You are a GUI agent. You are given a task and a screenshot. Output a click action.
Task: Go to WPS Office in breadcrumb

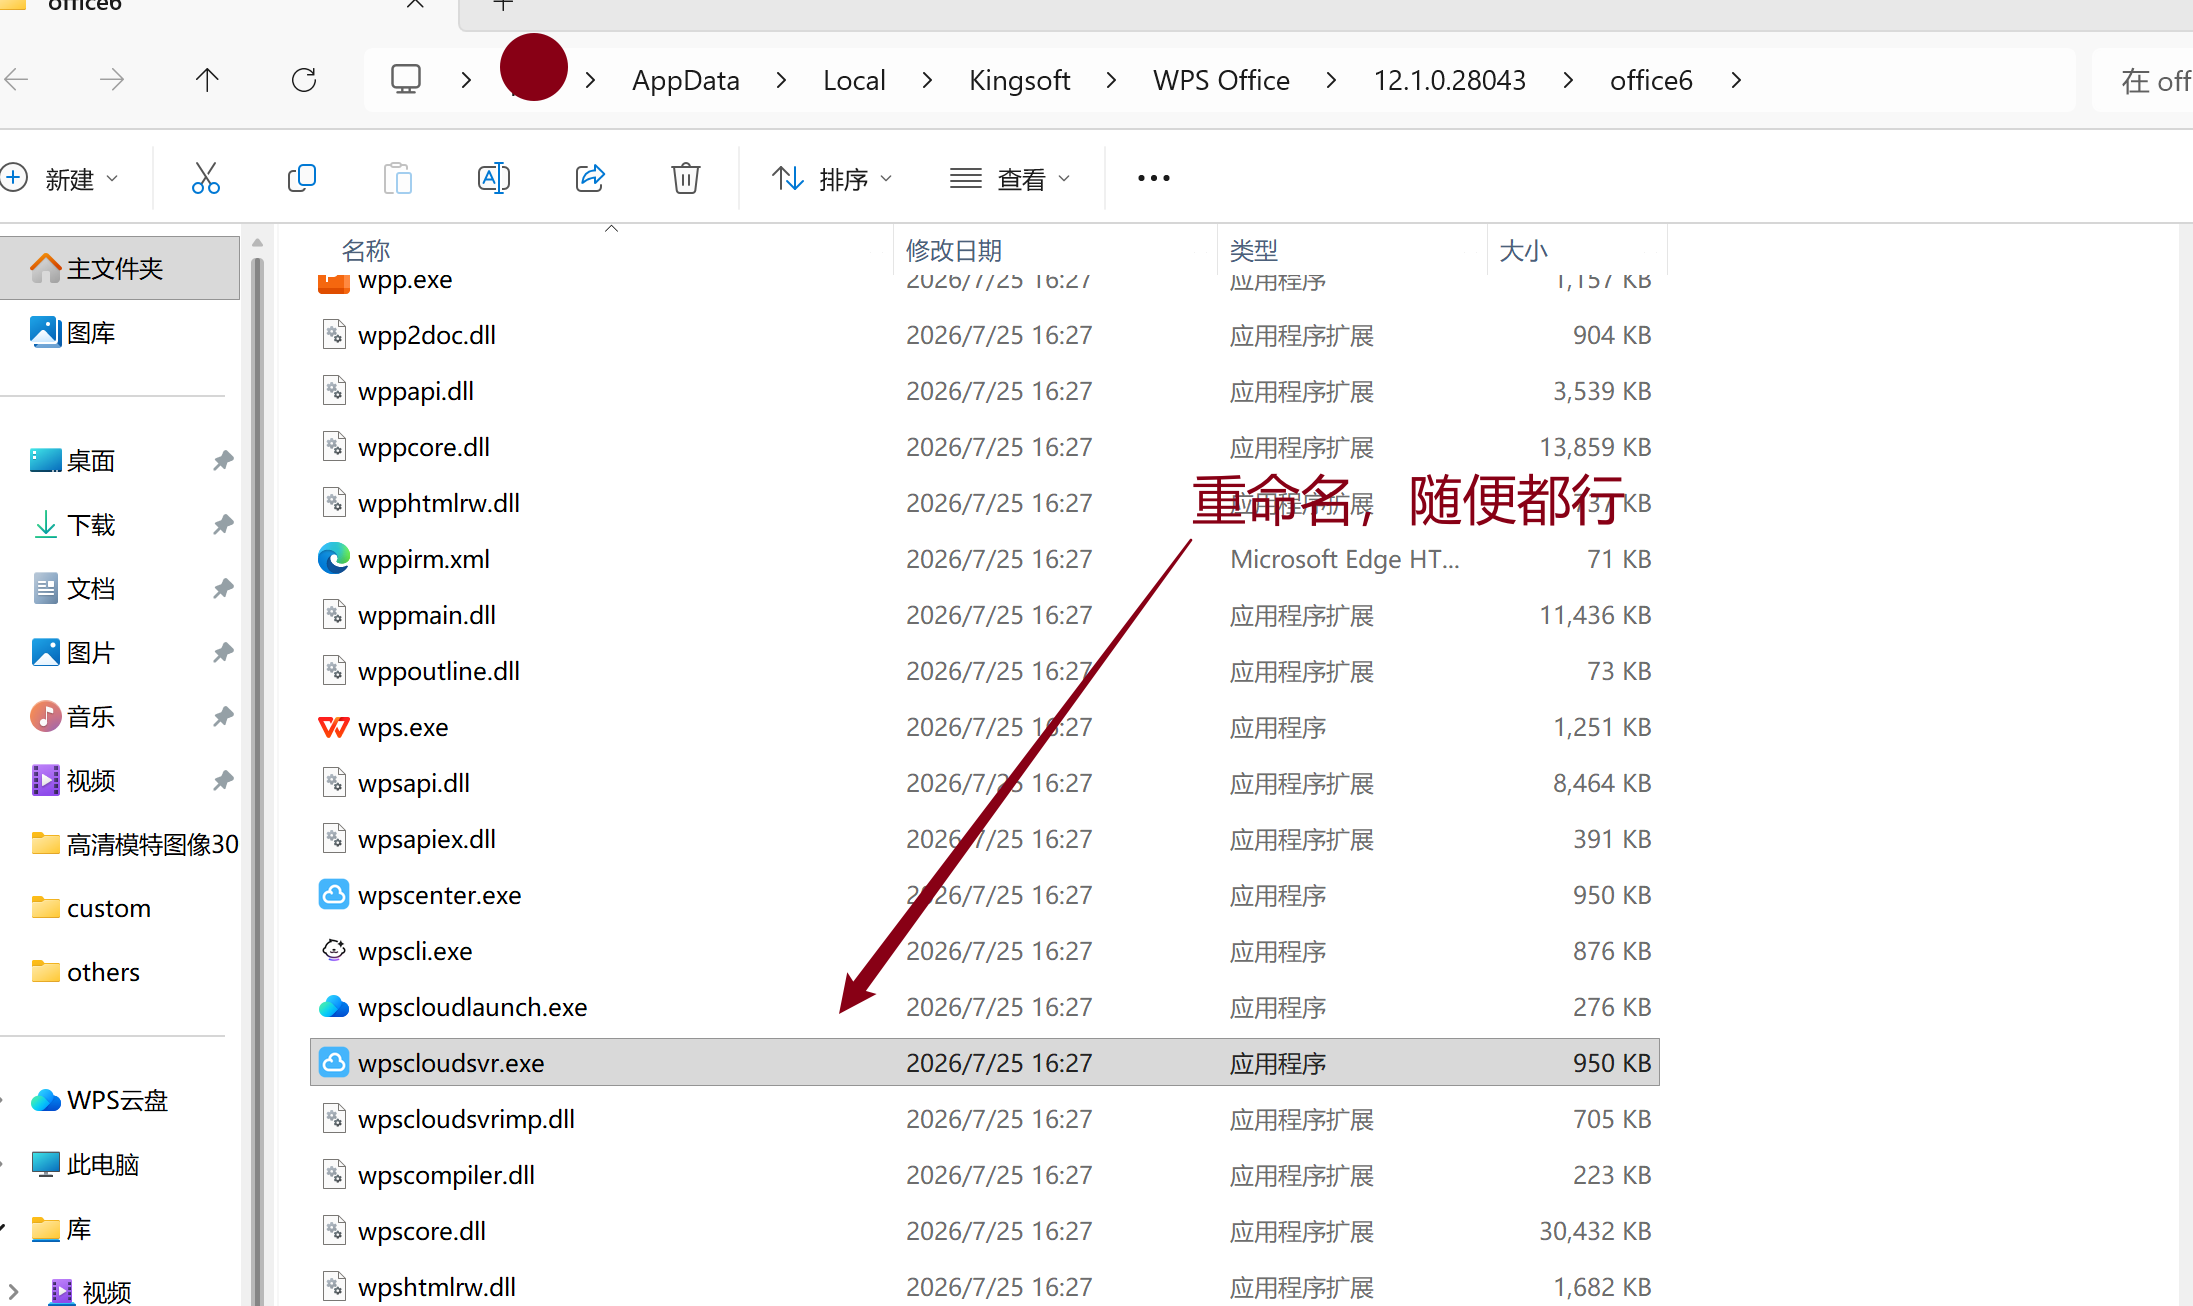1221,80
